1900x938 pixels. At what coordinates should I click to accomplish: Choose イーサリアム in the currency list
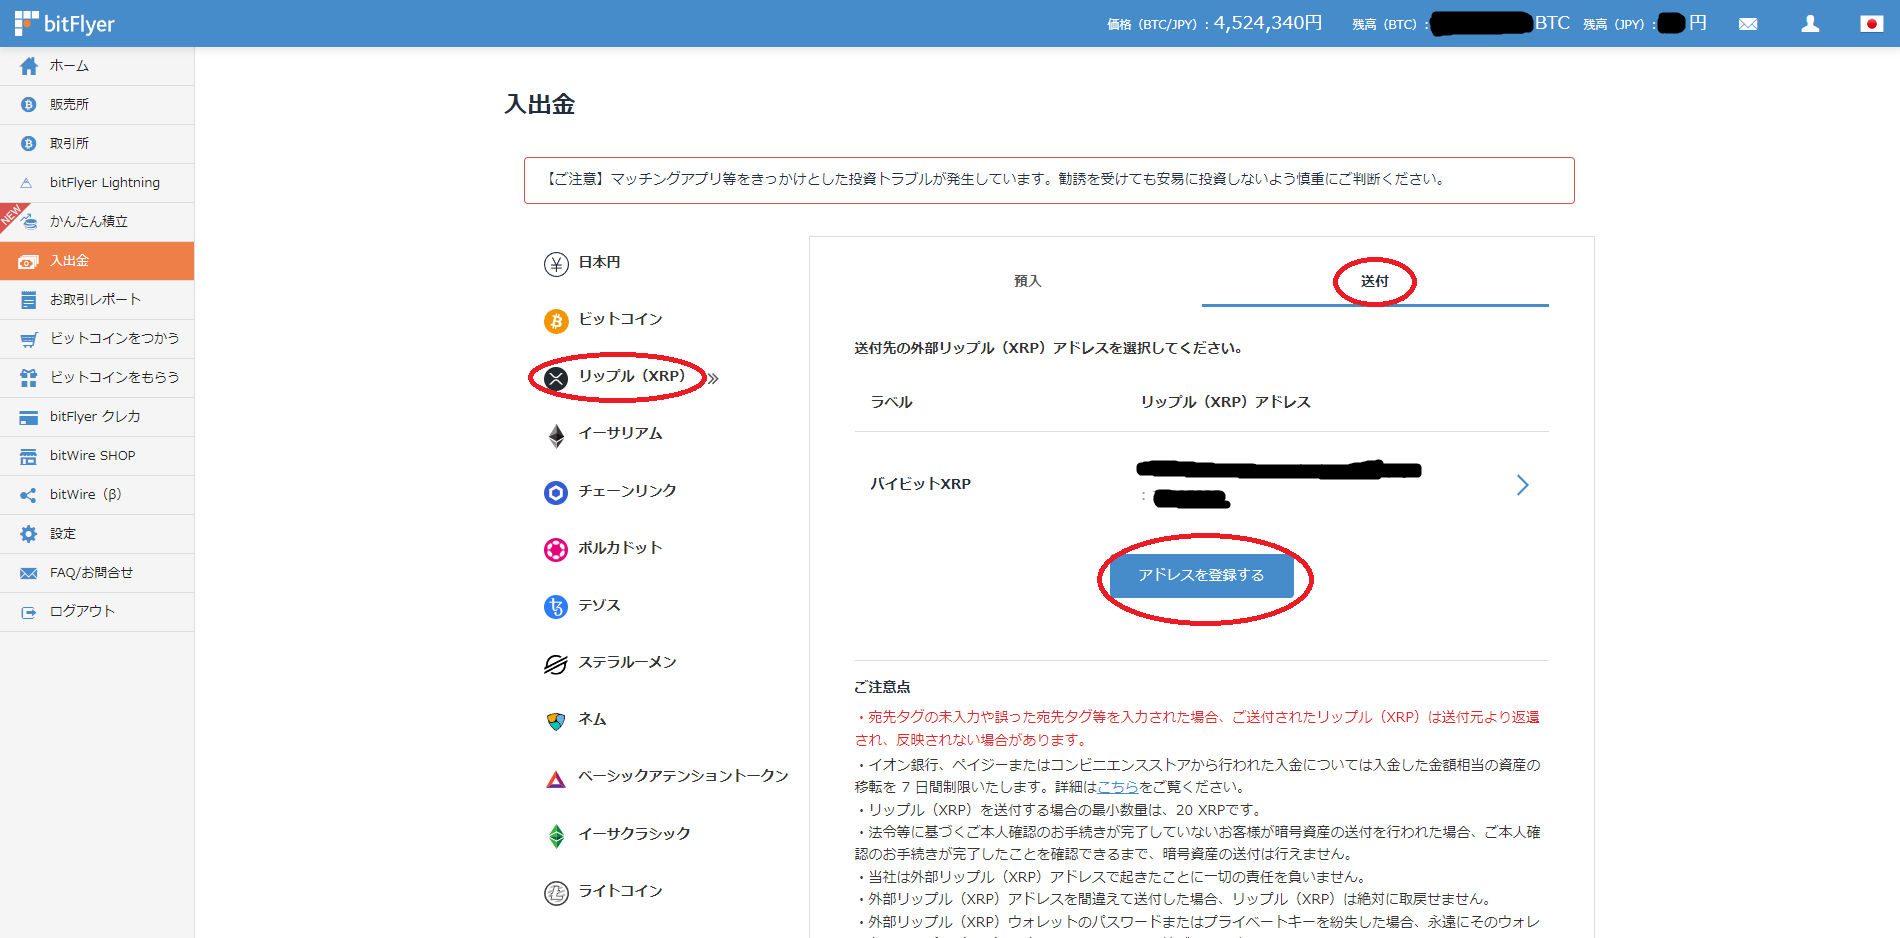click(x=621, y=434)
